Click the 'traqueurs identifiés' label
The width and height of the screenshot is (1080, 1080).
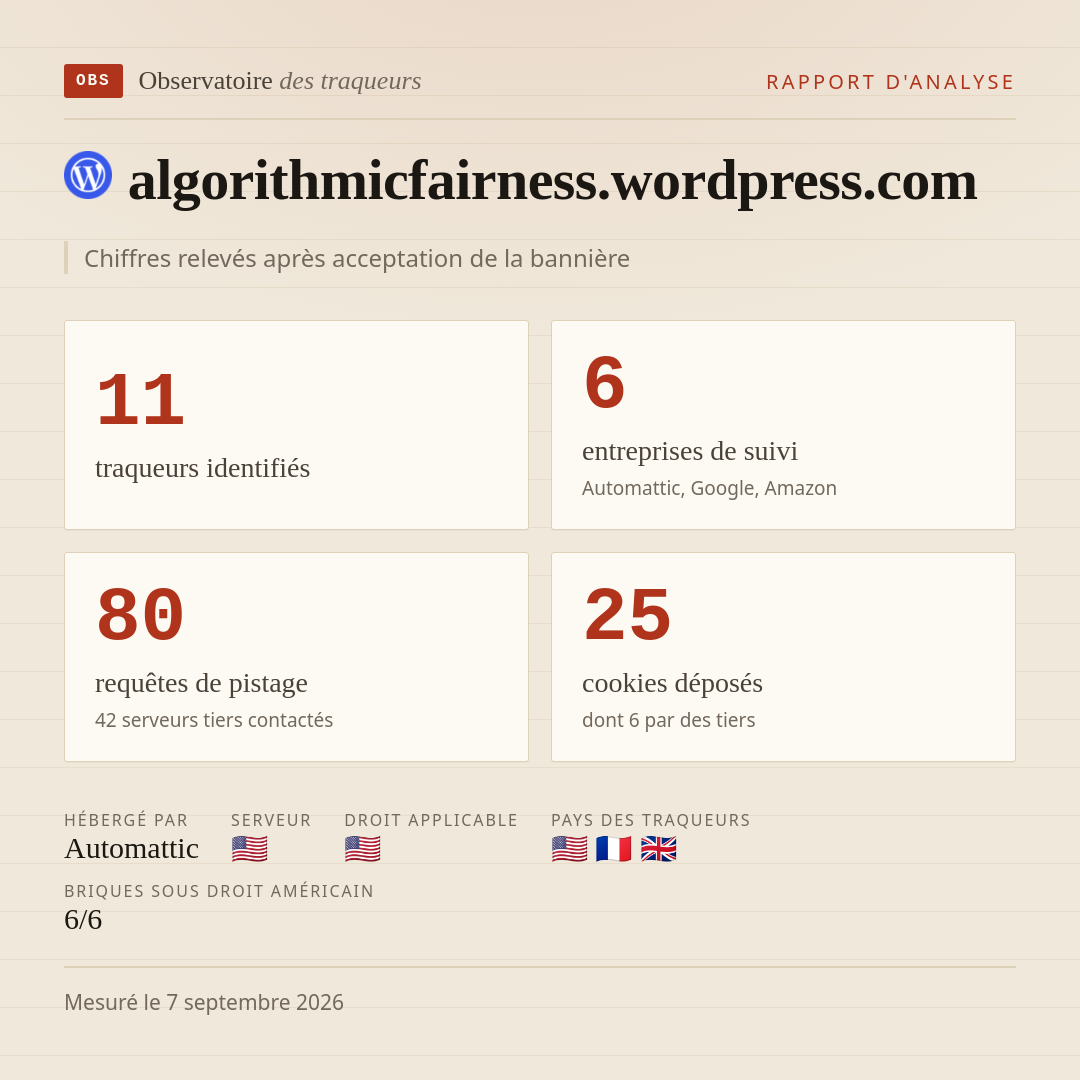point(202,468)
